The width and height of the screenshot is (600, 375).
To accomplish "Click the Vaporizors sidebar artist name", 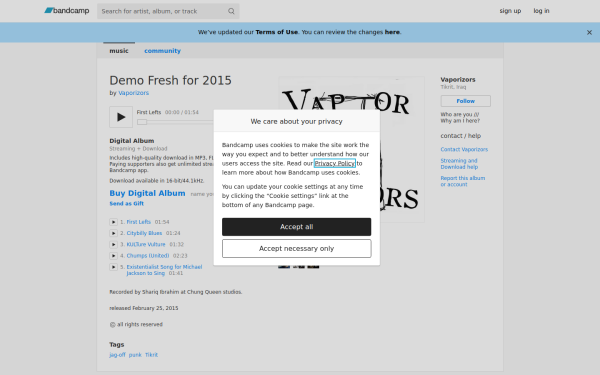I will (x=458, y=80).
